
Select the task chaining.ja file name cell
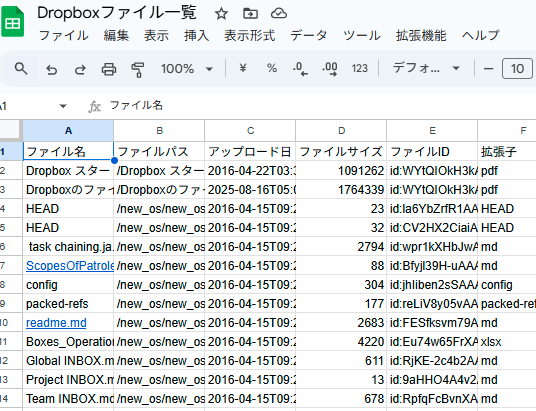click(68, 247)
